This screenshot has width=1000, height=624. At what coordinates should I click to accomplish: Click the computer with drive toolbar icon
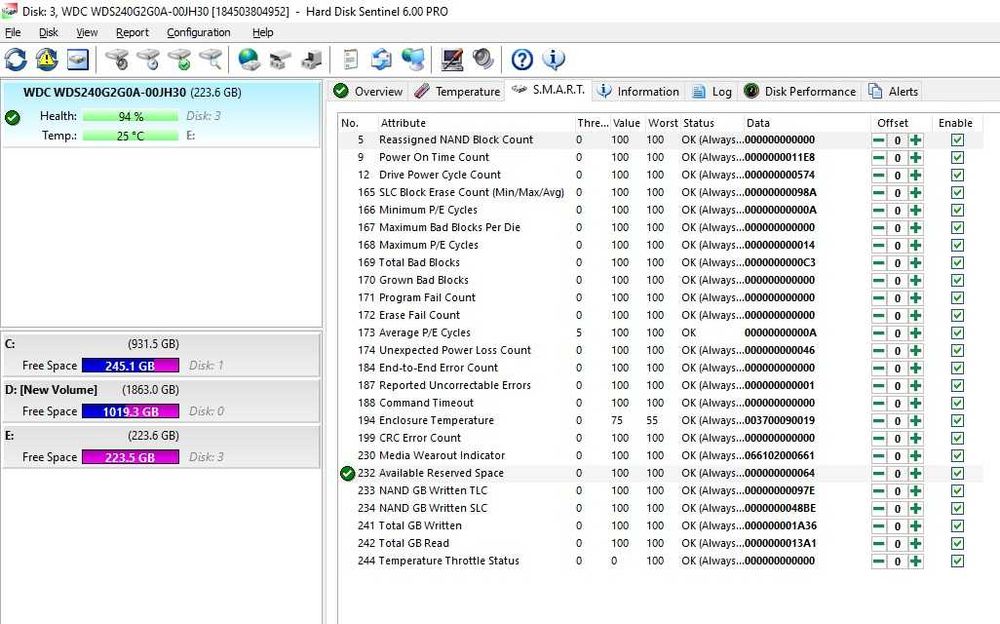pyautogui.click(x=311, y=59)
